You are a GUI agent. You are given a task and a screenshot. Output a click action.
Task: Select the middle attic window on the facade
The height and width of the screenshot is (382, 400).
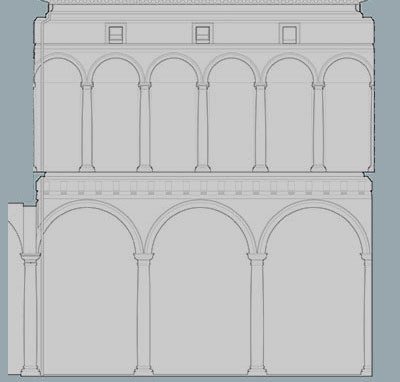(x=203, y=34)
